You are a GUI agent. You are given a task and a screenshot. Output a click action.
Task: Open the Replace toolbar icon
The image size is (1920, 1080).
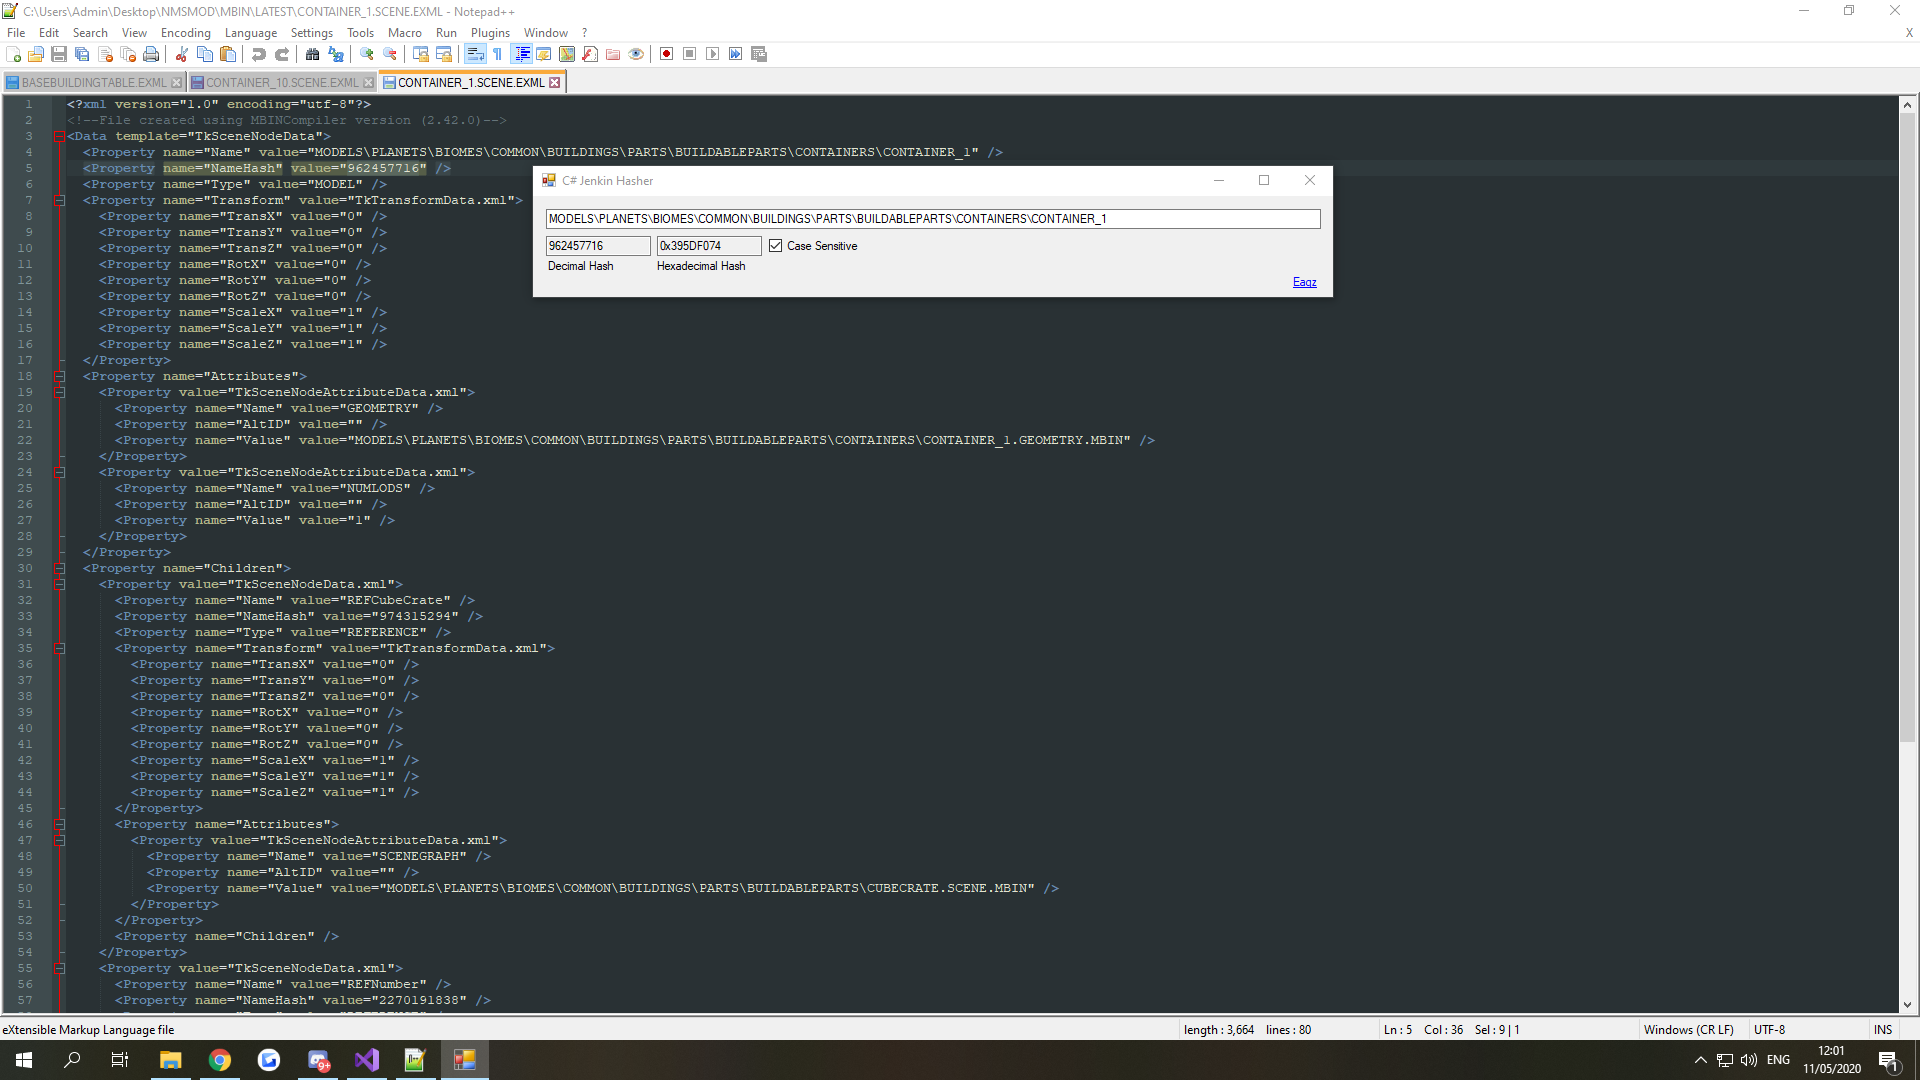pyautogui.click(x=336, y=54)
